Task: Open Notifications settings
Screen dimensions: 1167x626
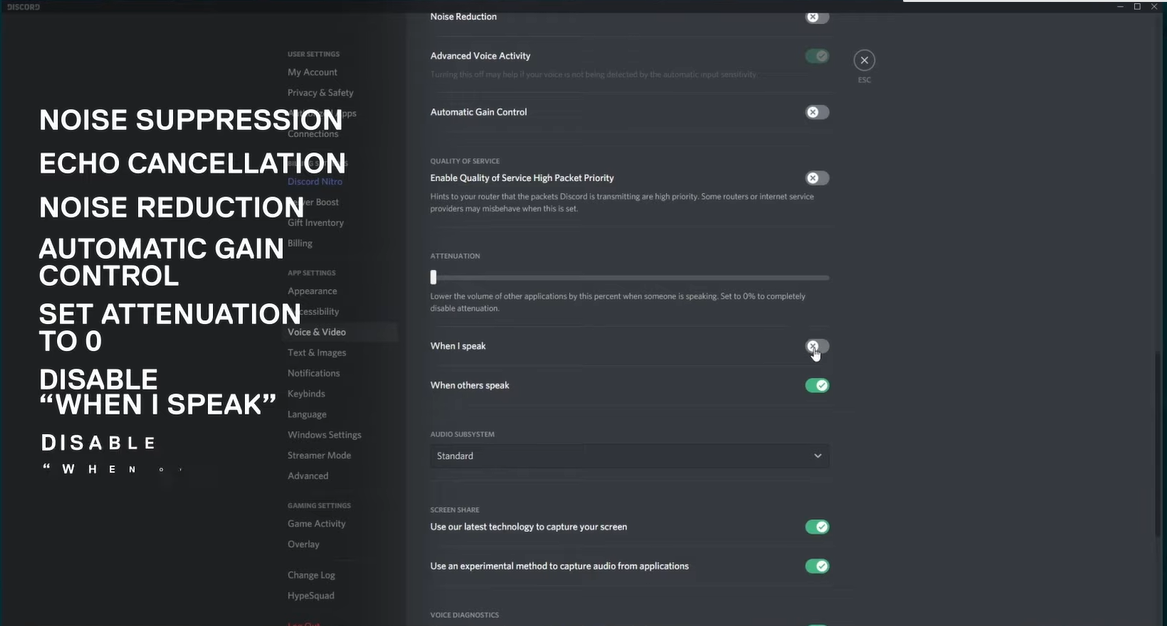Action: 314,373
